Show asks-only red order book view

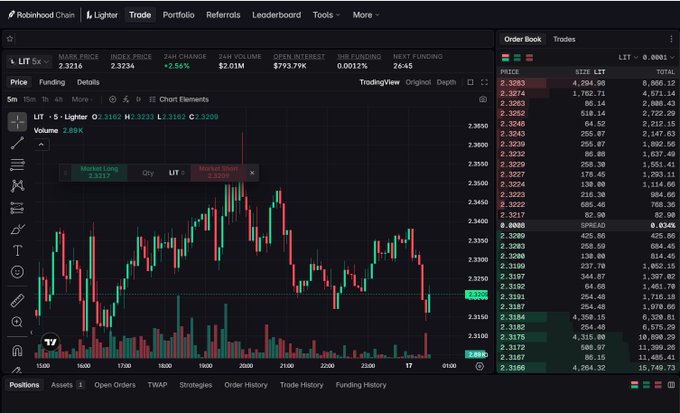pos(529,57)
